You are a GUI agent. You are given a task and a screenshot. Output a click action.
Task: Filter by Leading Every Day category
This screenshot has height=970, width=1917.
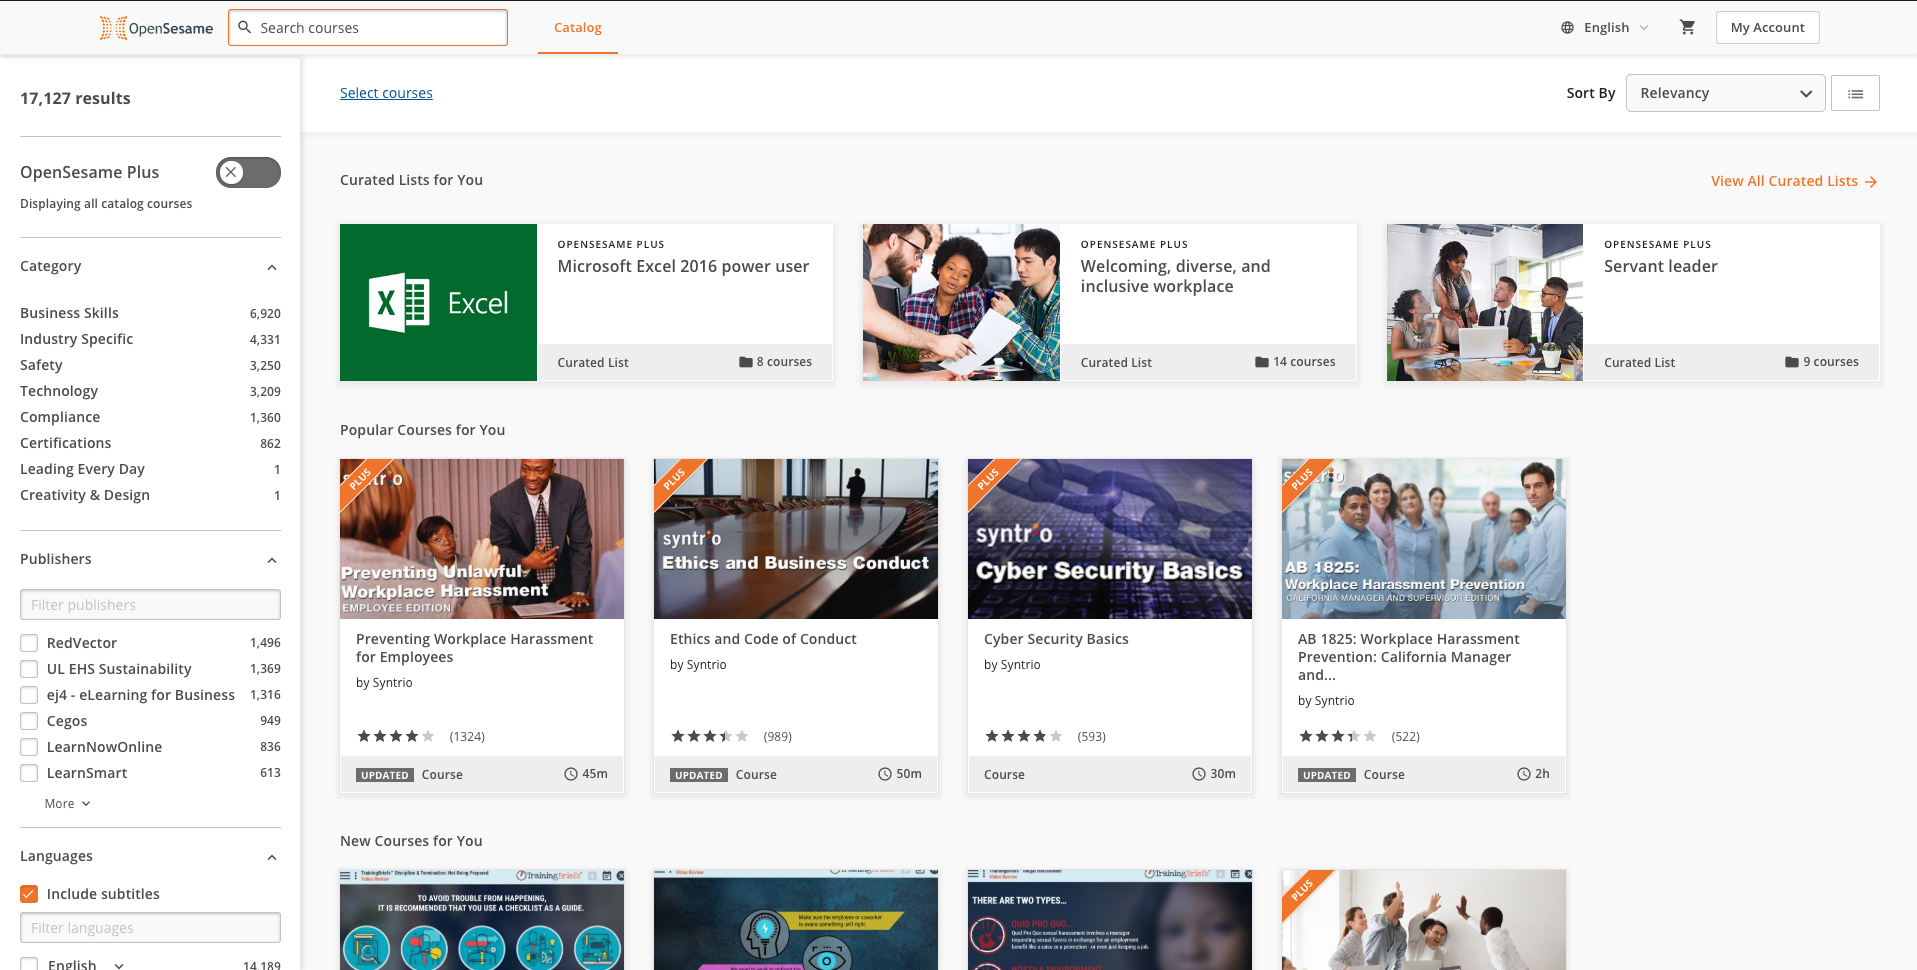(x=82, y=469)
